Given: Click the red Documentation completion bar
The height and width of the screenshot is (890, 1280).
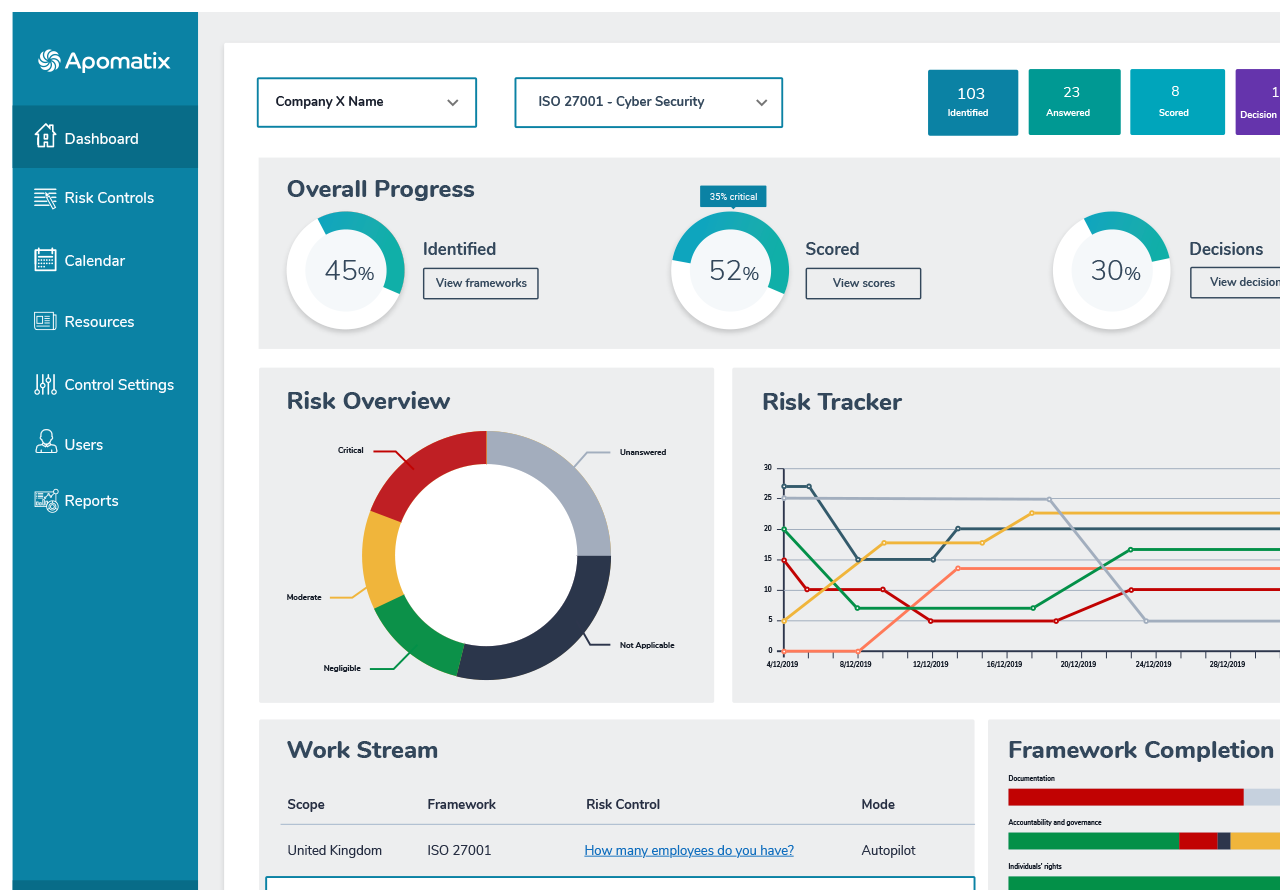Looking at the screenshot, I should (1125, 797).
